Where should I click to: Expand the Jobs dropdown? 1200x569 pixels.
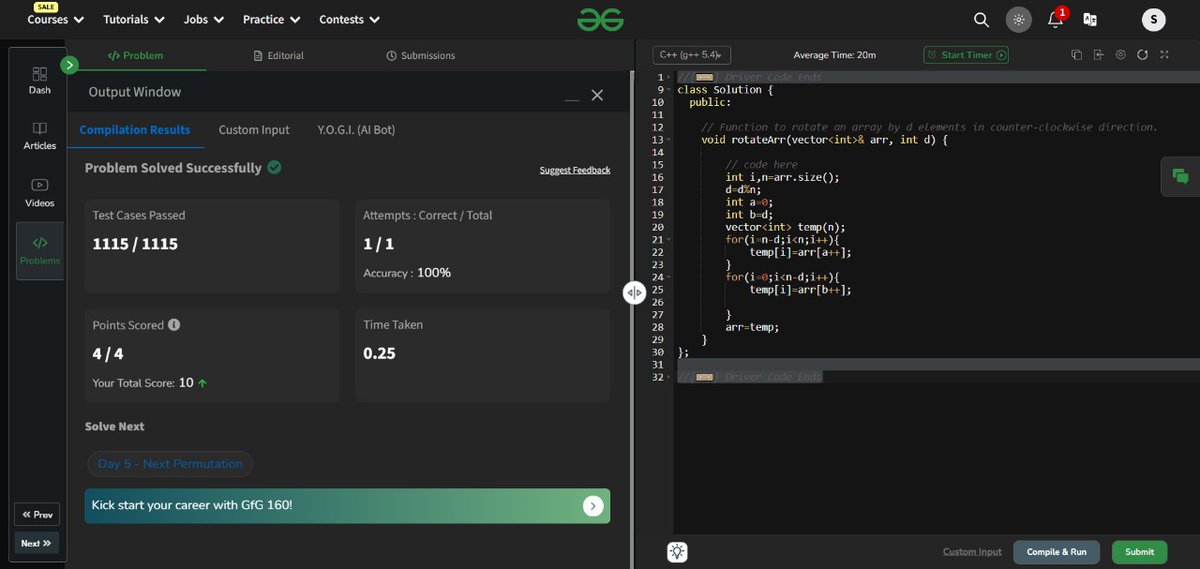204,19
